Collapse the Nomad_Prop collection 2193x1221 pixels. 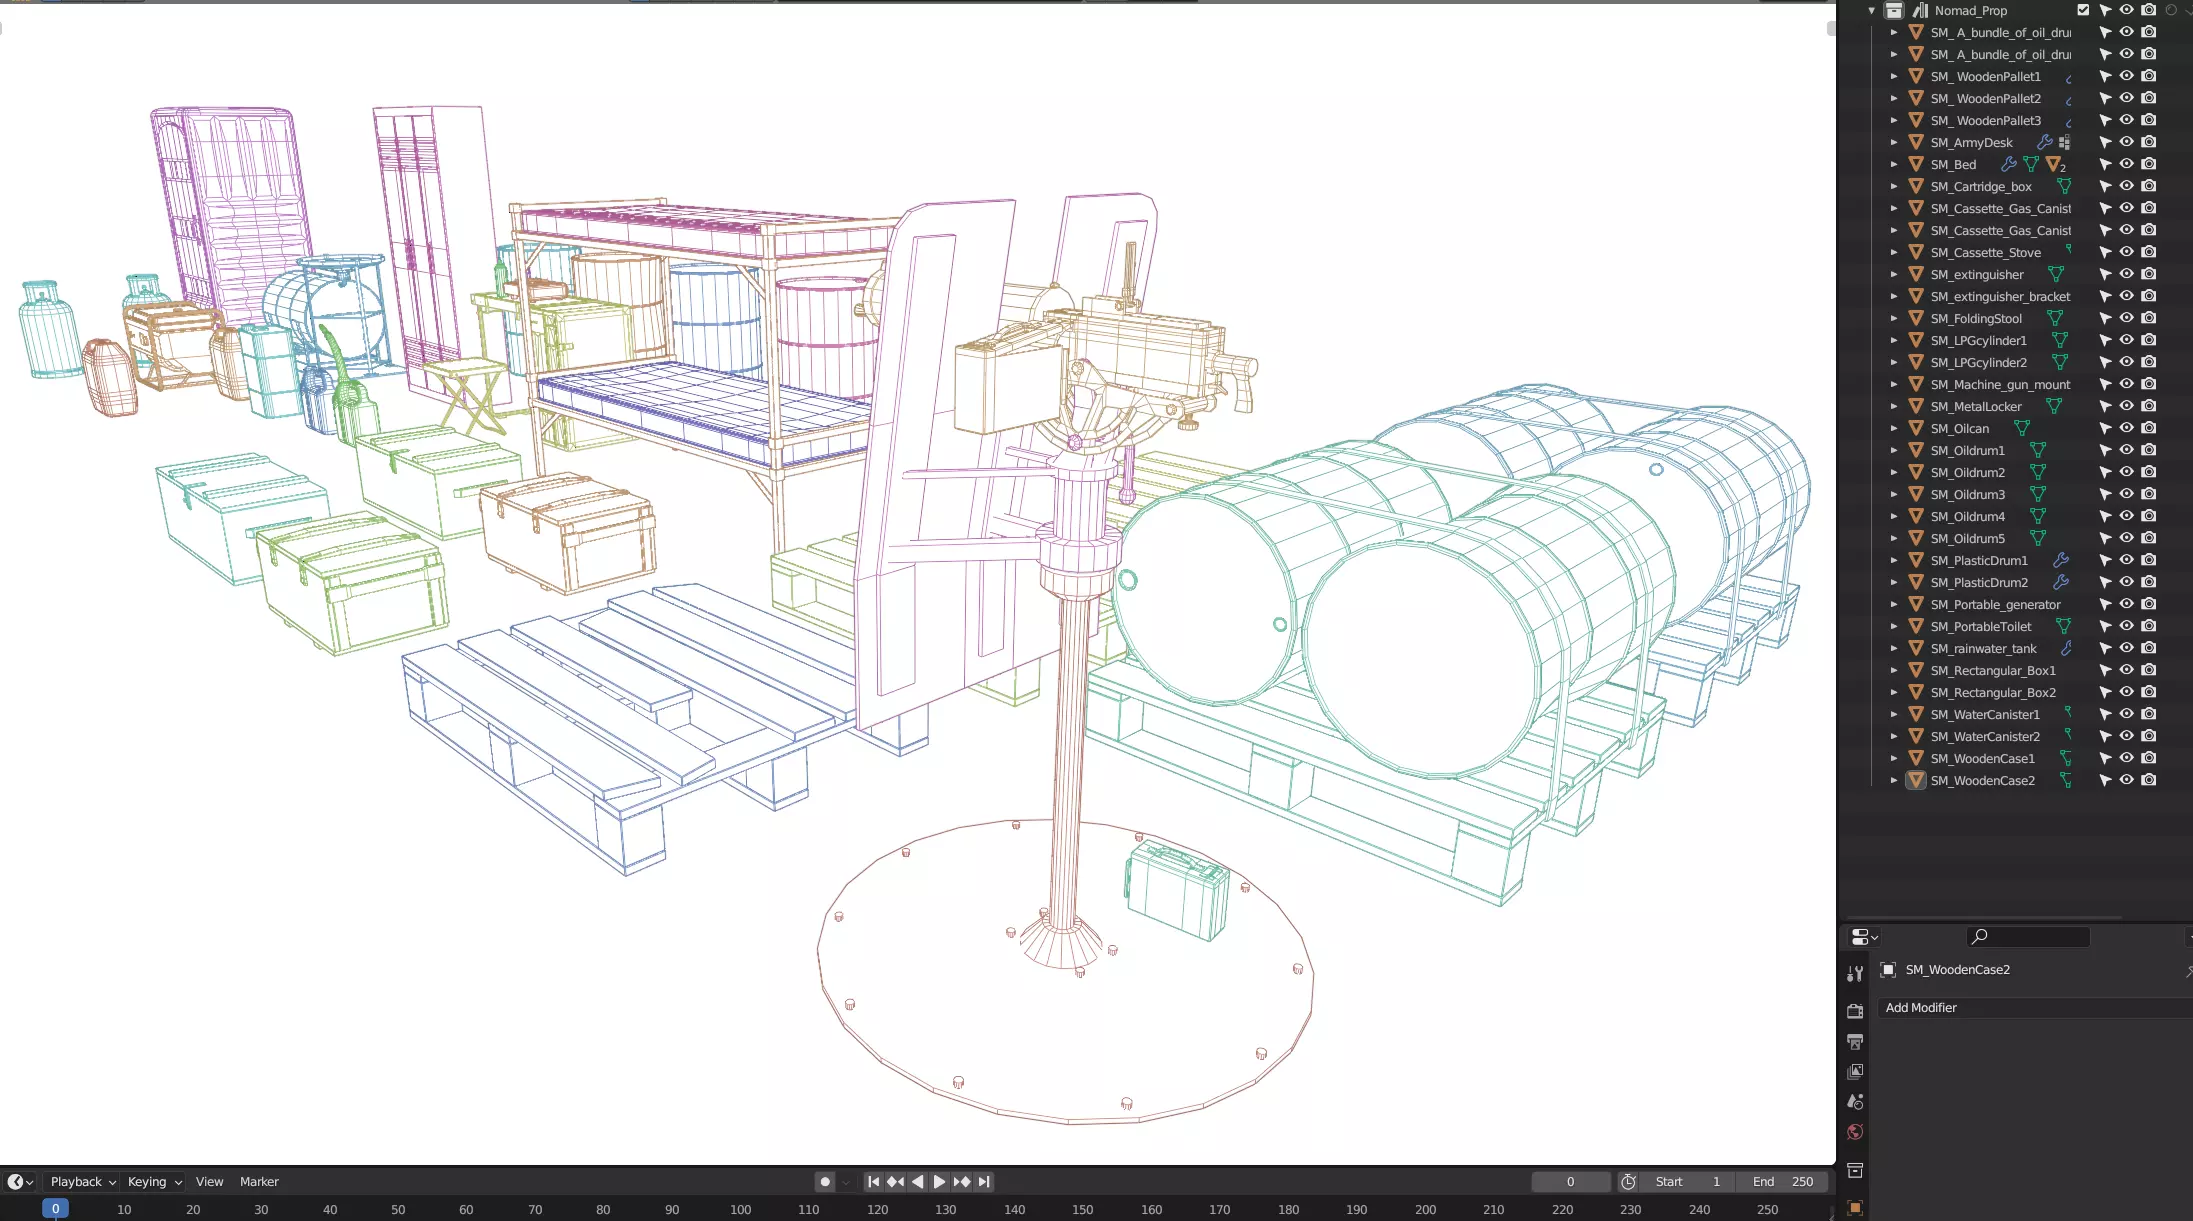1872,10
